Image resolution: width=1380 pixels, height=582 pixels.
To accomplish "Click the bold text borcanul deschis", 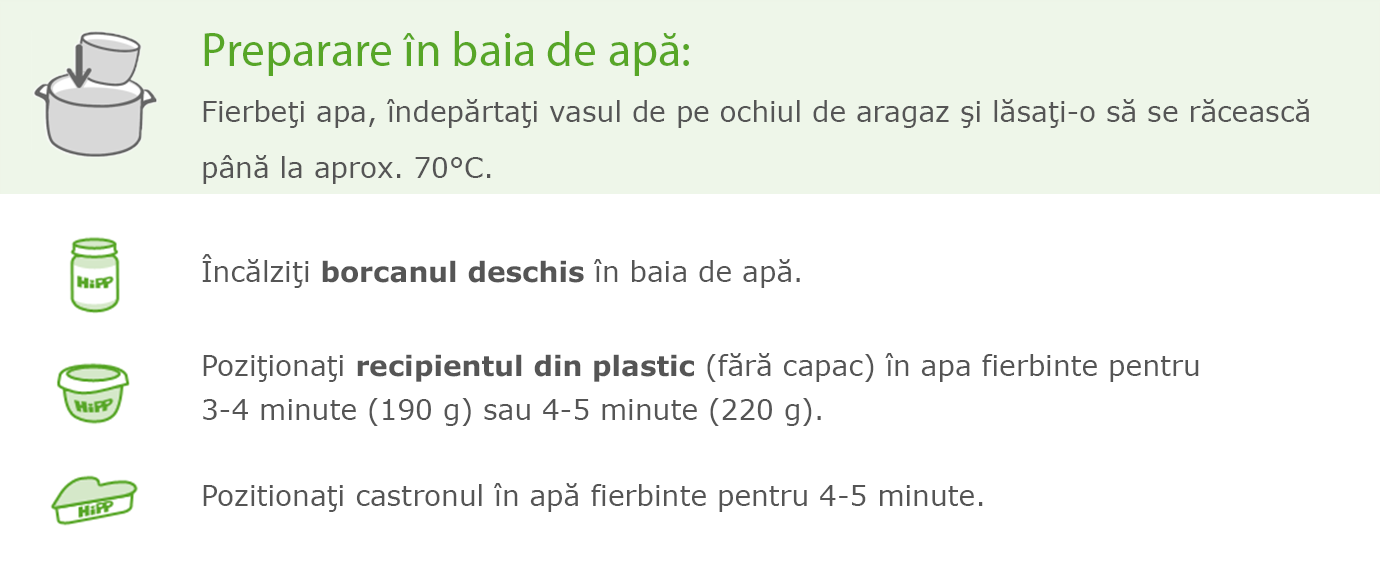I will [452, 272].
